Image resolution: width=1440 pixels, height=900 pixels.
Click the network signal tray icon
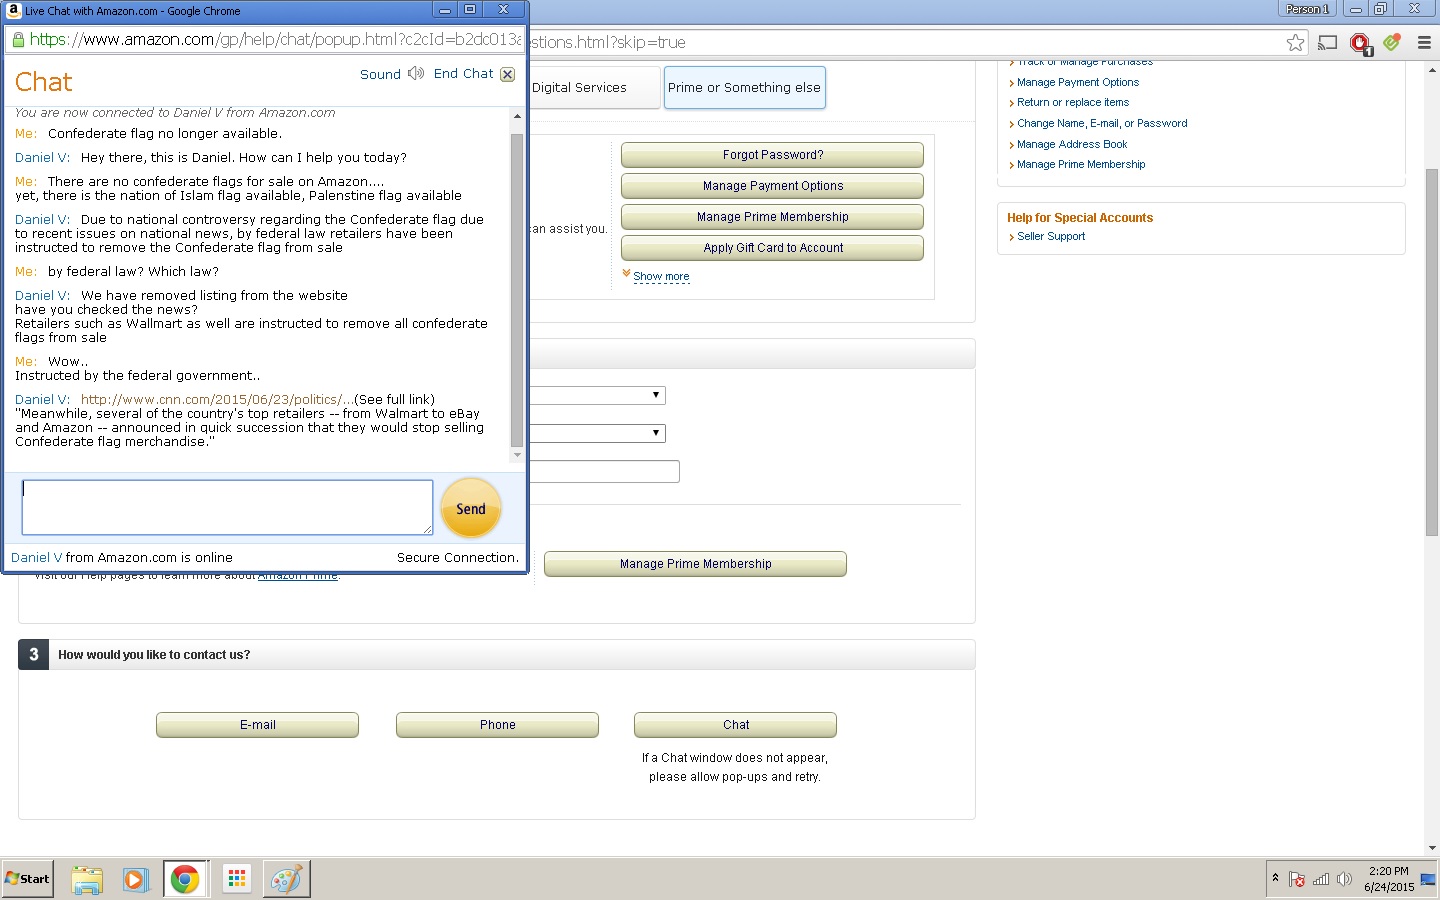point(1321,879)
